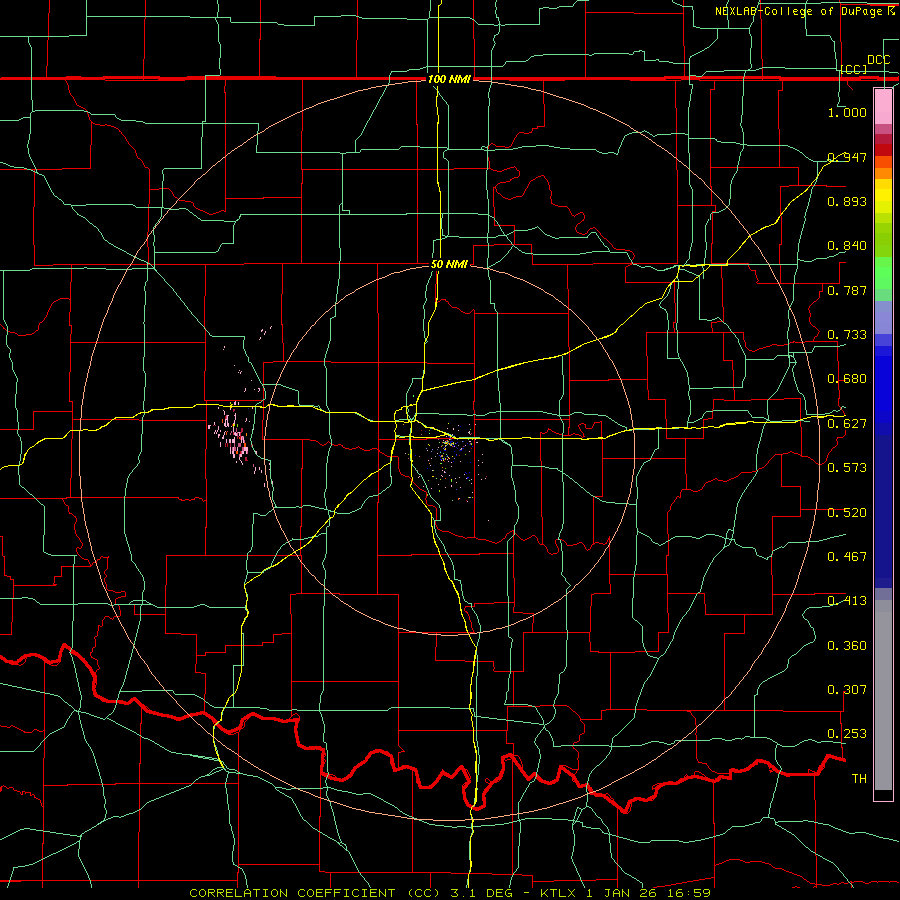
Task: Click the 100 NMI range ring label
Action: pos(449,79)
